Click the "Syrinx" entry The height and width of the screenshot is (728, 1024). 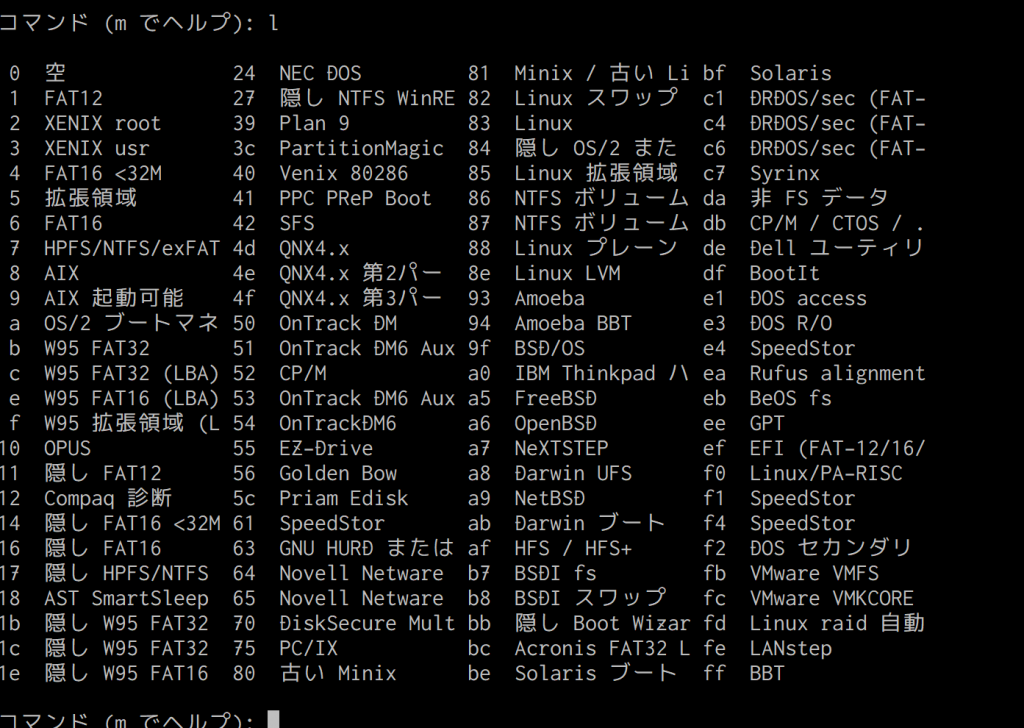[x=784, y=173]
